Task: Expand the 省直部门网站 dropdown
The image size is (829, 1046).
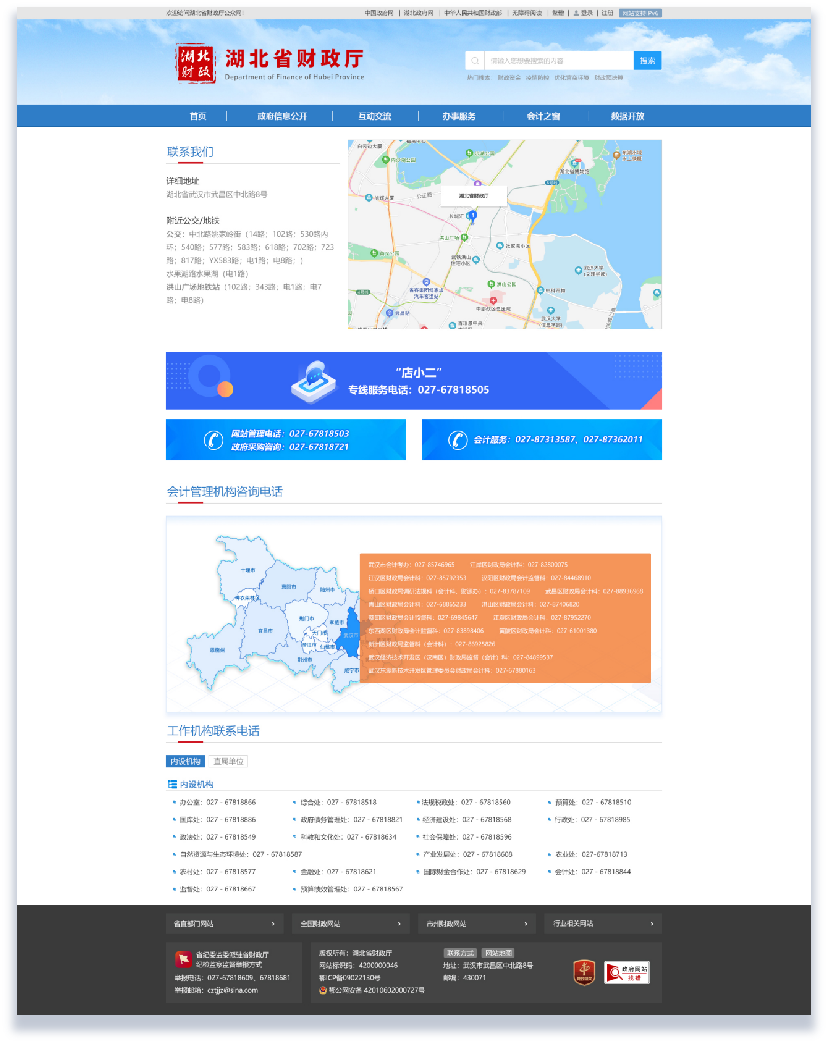Action: 225,923
